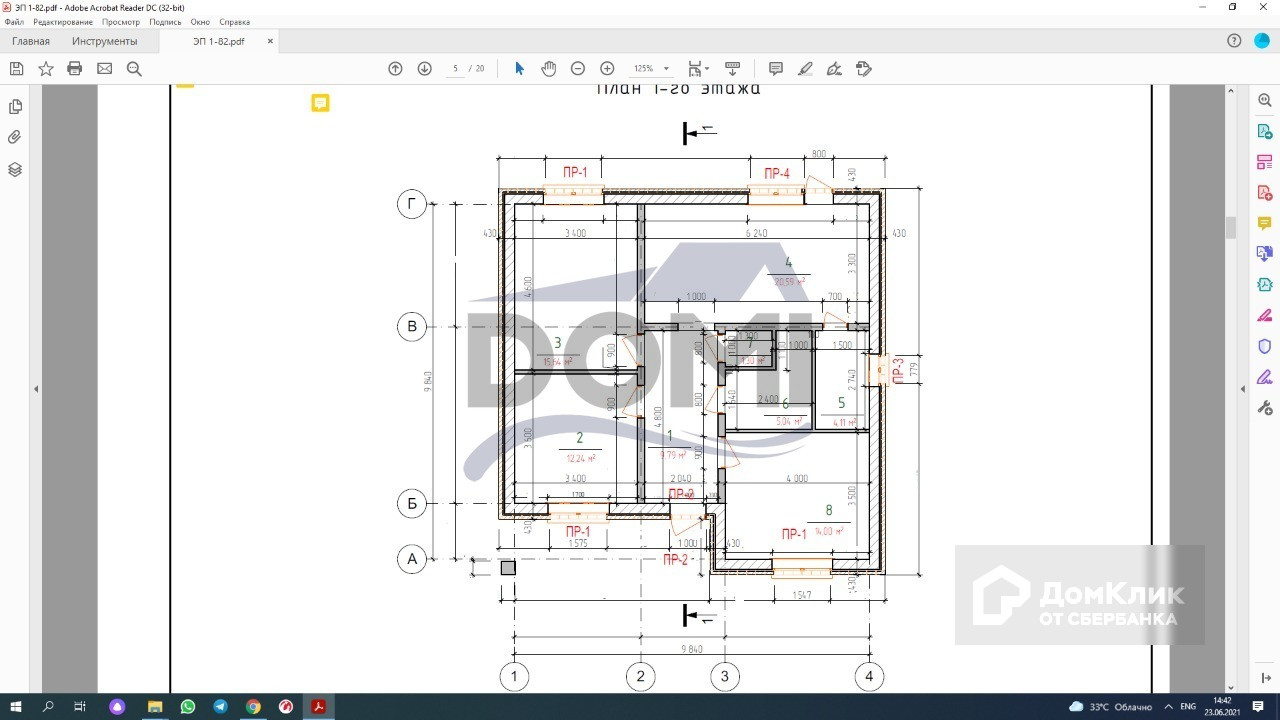Click the yellow sticky note on the page

coord(320,103)
